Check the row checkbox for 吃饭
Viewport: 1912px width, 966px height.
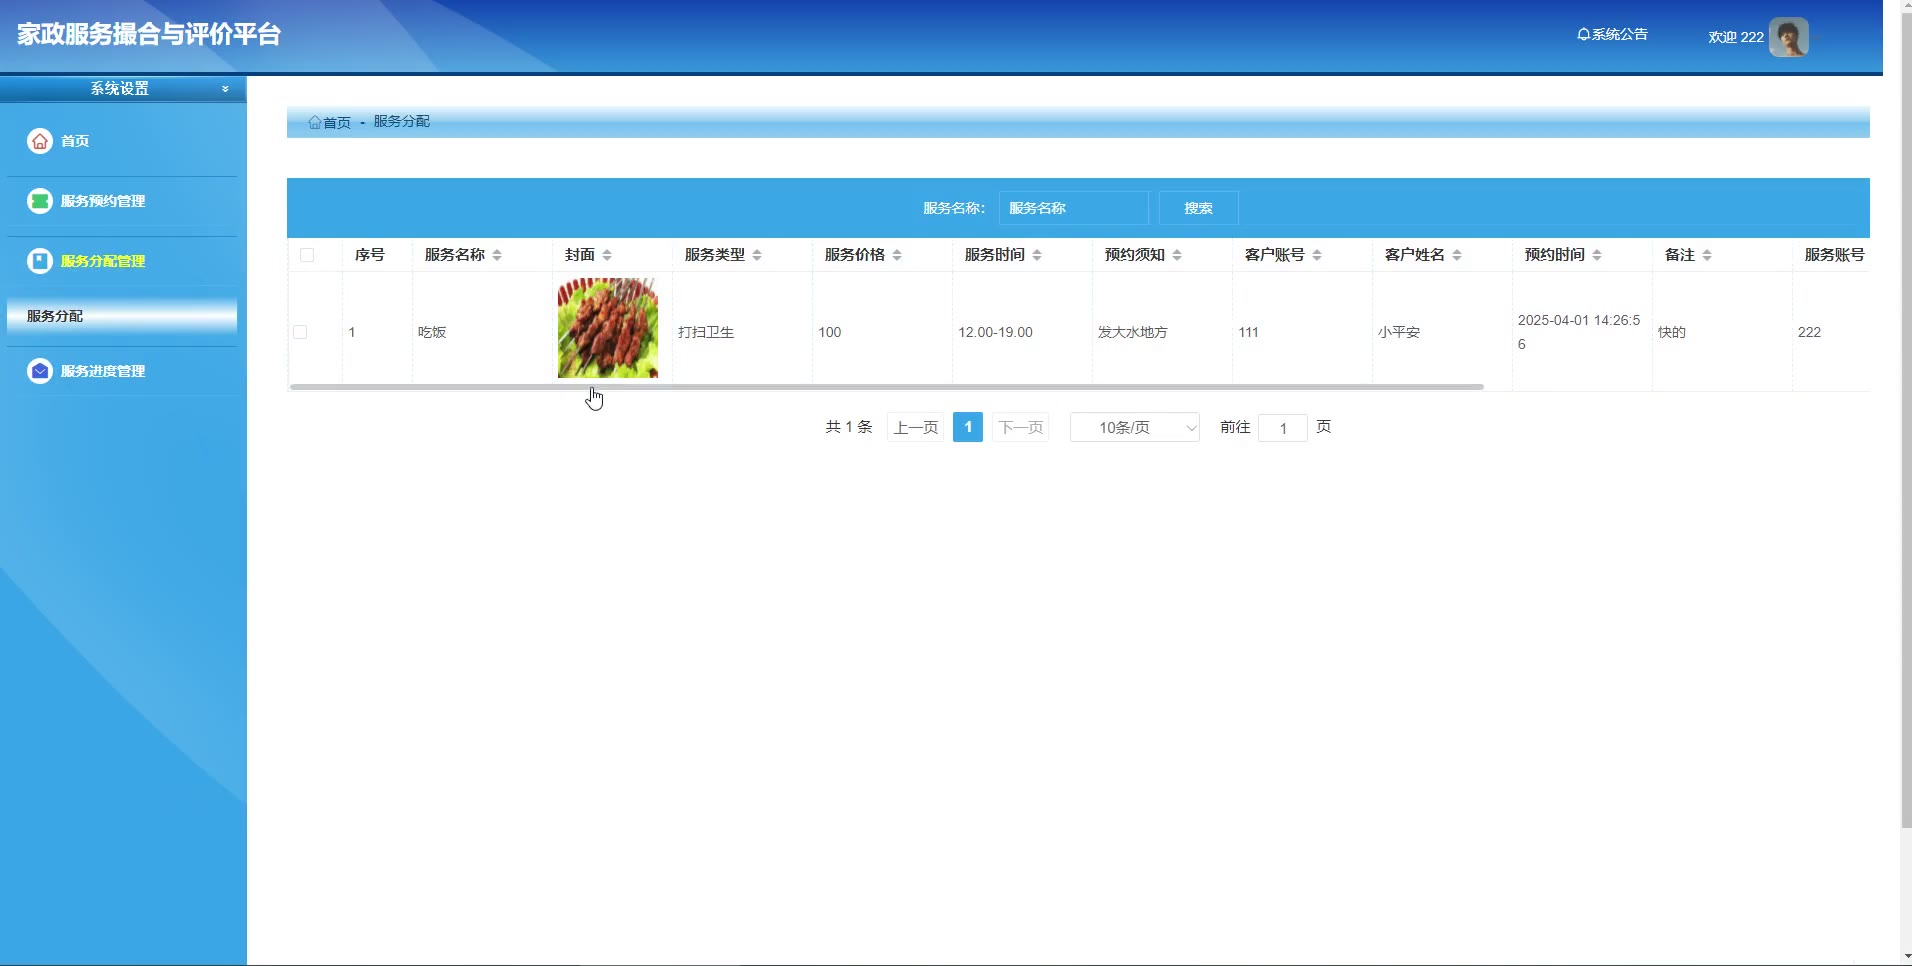(300, 332)
